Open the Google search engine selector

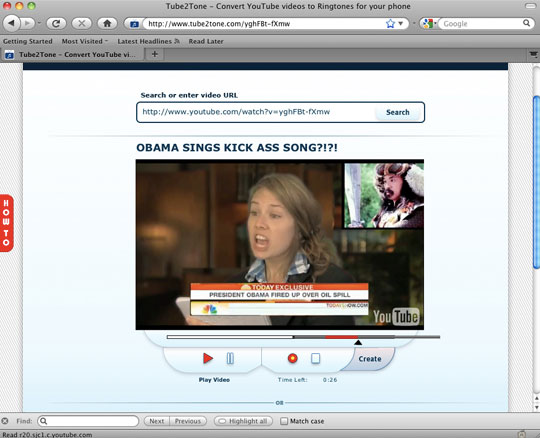pos(428,23)
